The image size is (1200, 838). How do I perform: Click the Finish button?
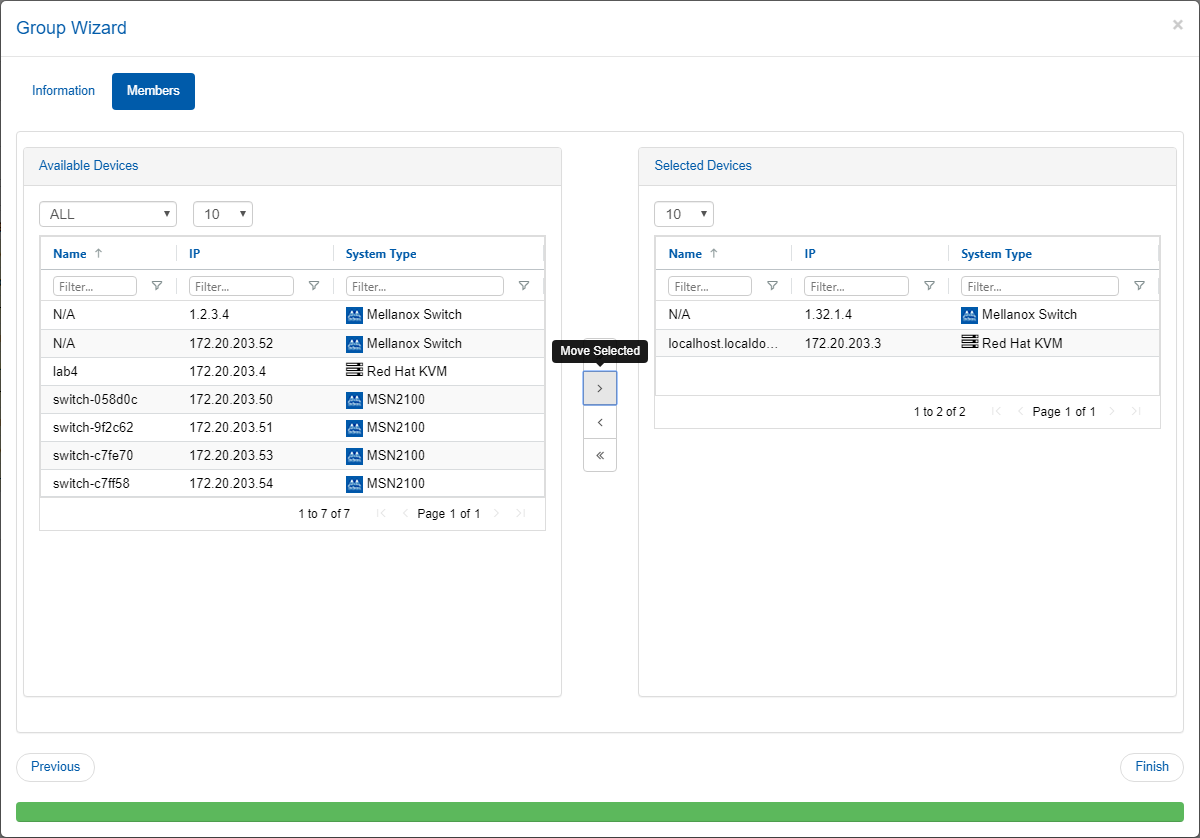coord(1151,767)
